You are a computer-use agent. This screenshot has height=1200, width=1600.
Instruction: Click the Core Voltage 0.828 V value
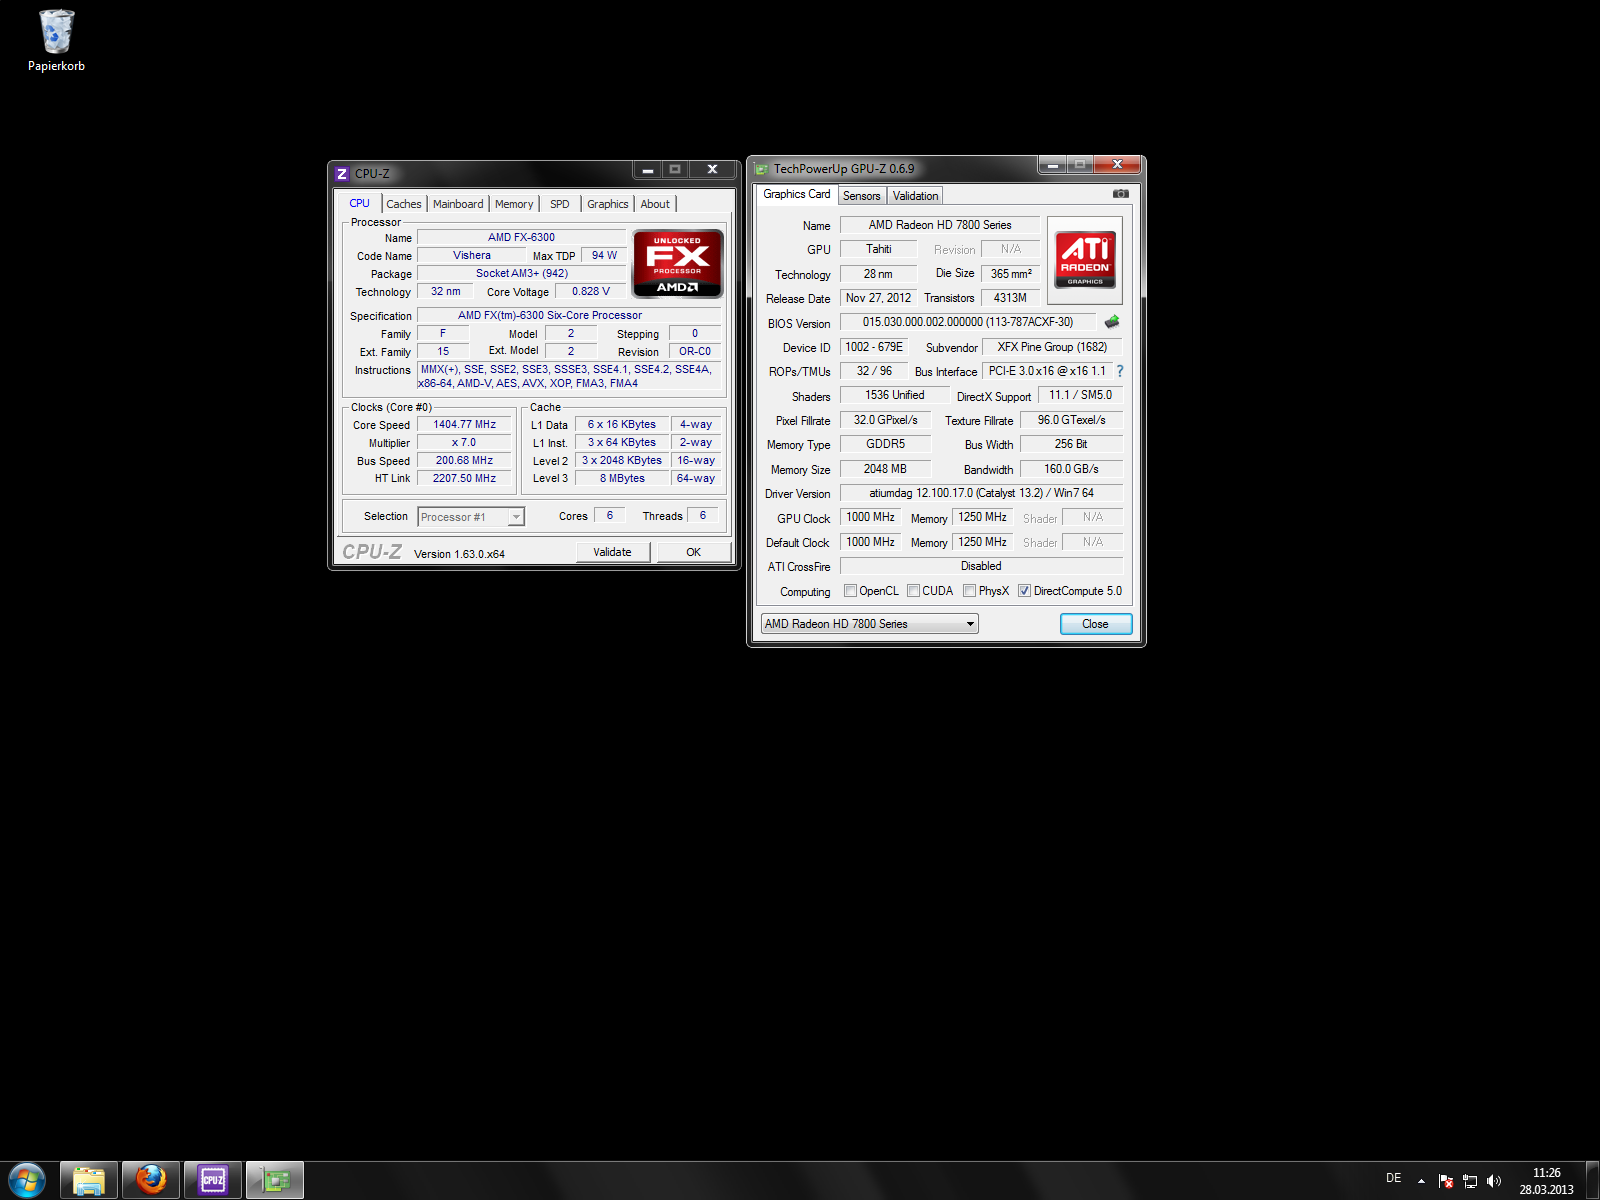click(x=590, y=292)
